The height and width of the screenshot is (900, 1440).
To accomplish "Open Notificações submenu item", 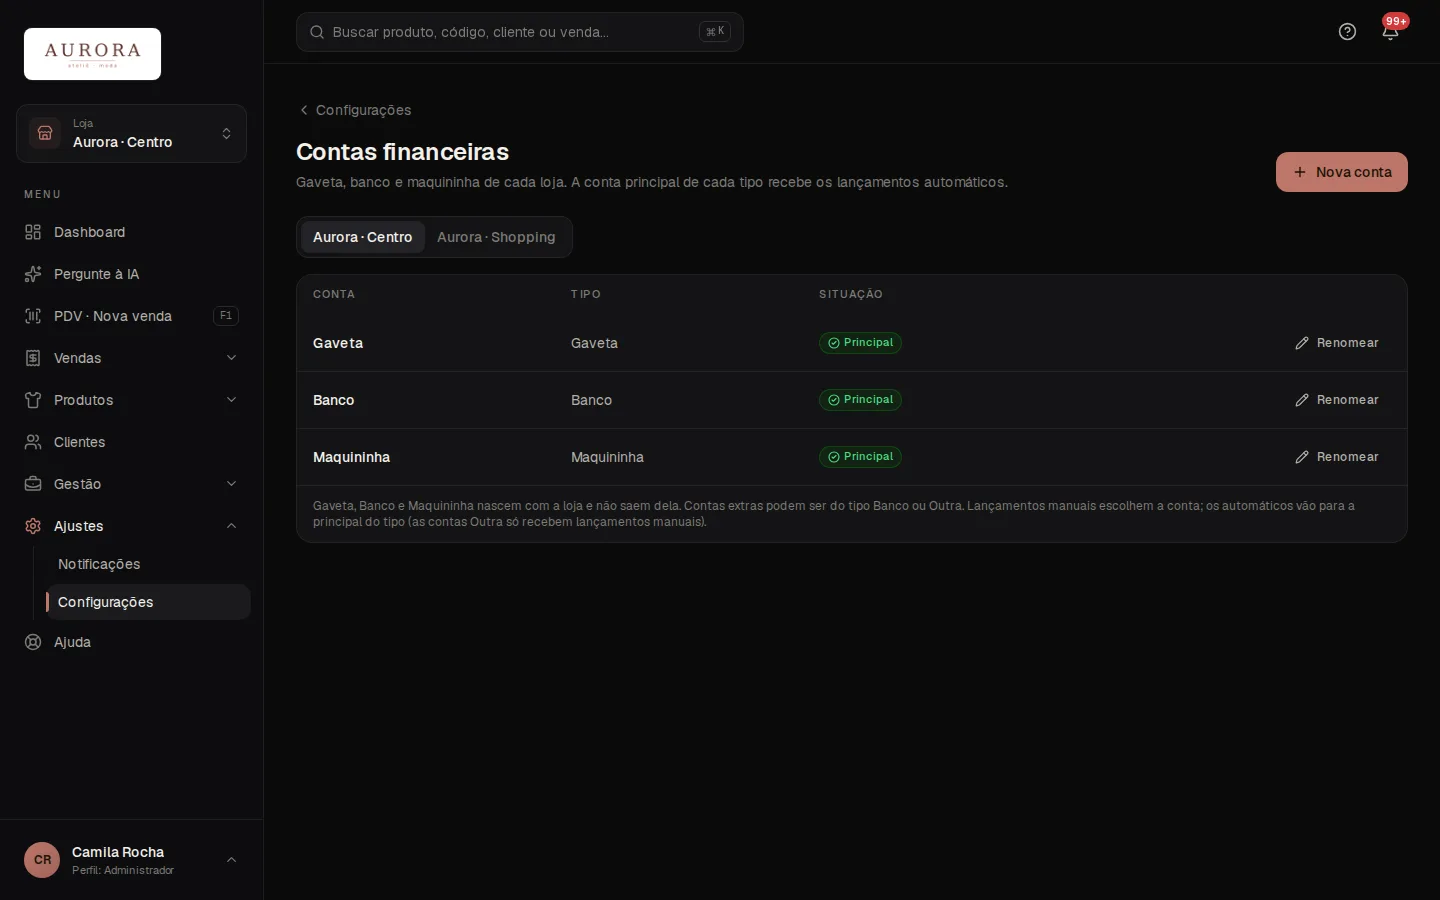I will (148, 564).
